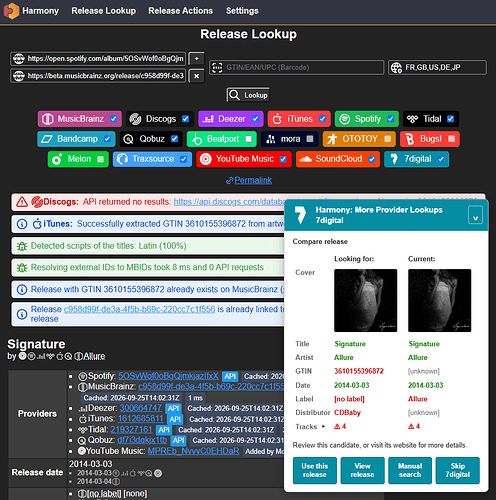Click the Discogs warning triangle icon
The image size is (496, 500).
22,202
